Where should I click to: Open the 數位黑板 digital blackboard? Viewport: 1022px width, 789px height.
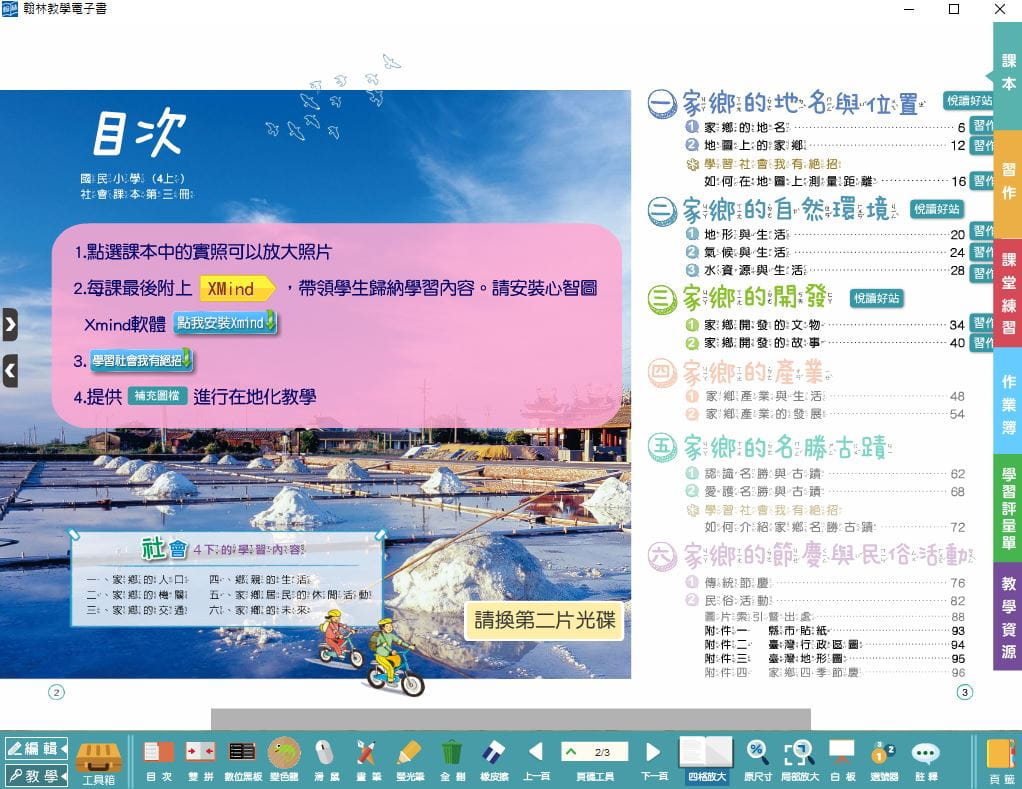point(242,760)
